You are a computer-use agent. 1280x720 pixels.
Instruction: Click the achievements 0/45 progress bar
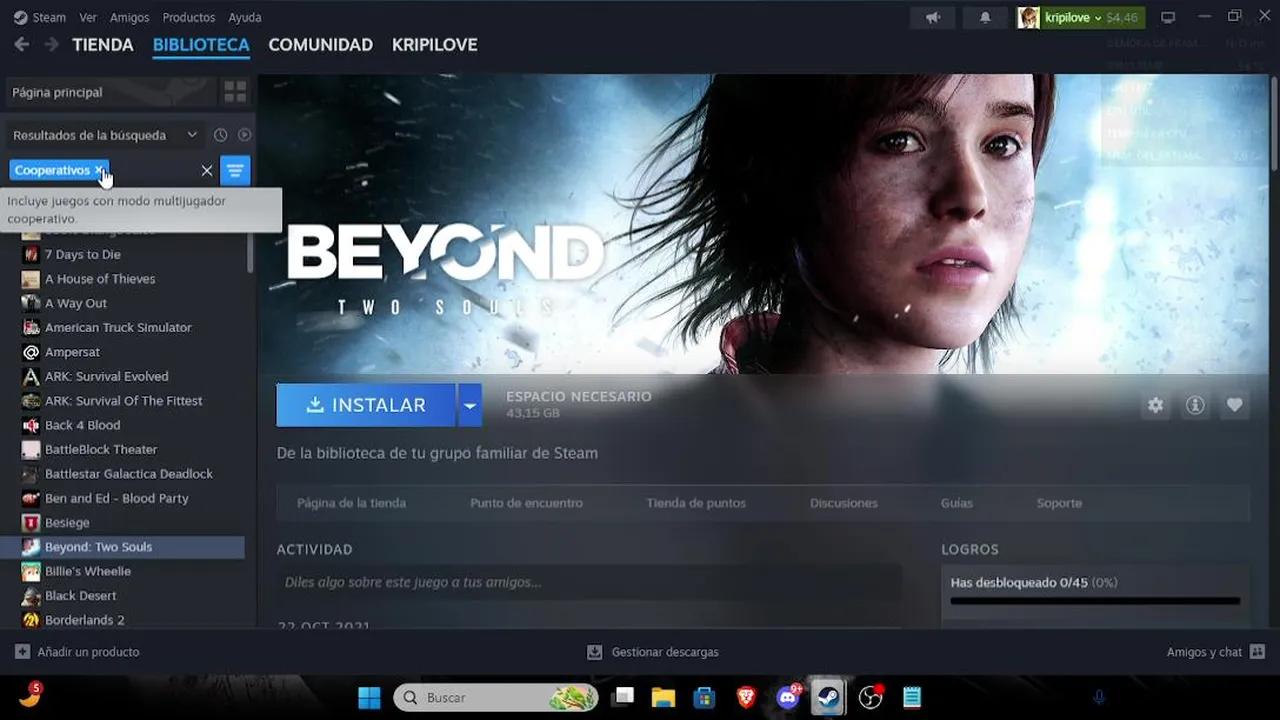(1095, 601)
